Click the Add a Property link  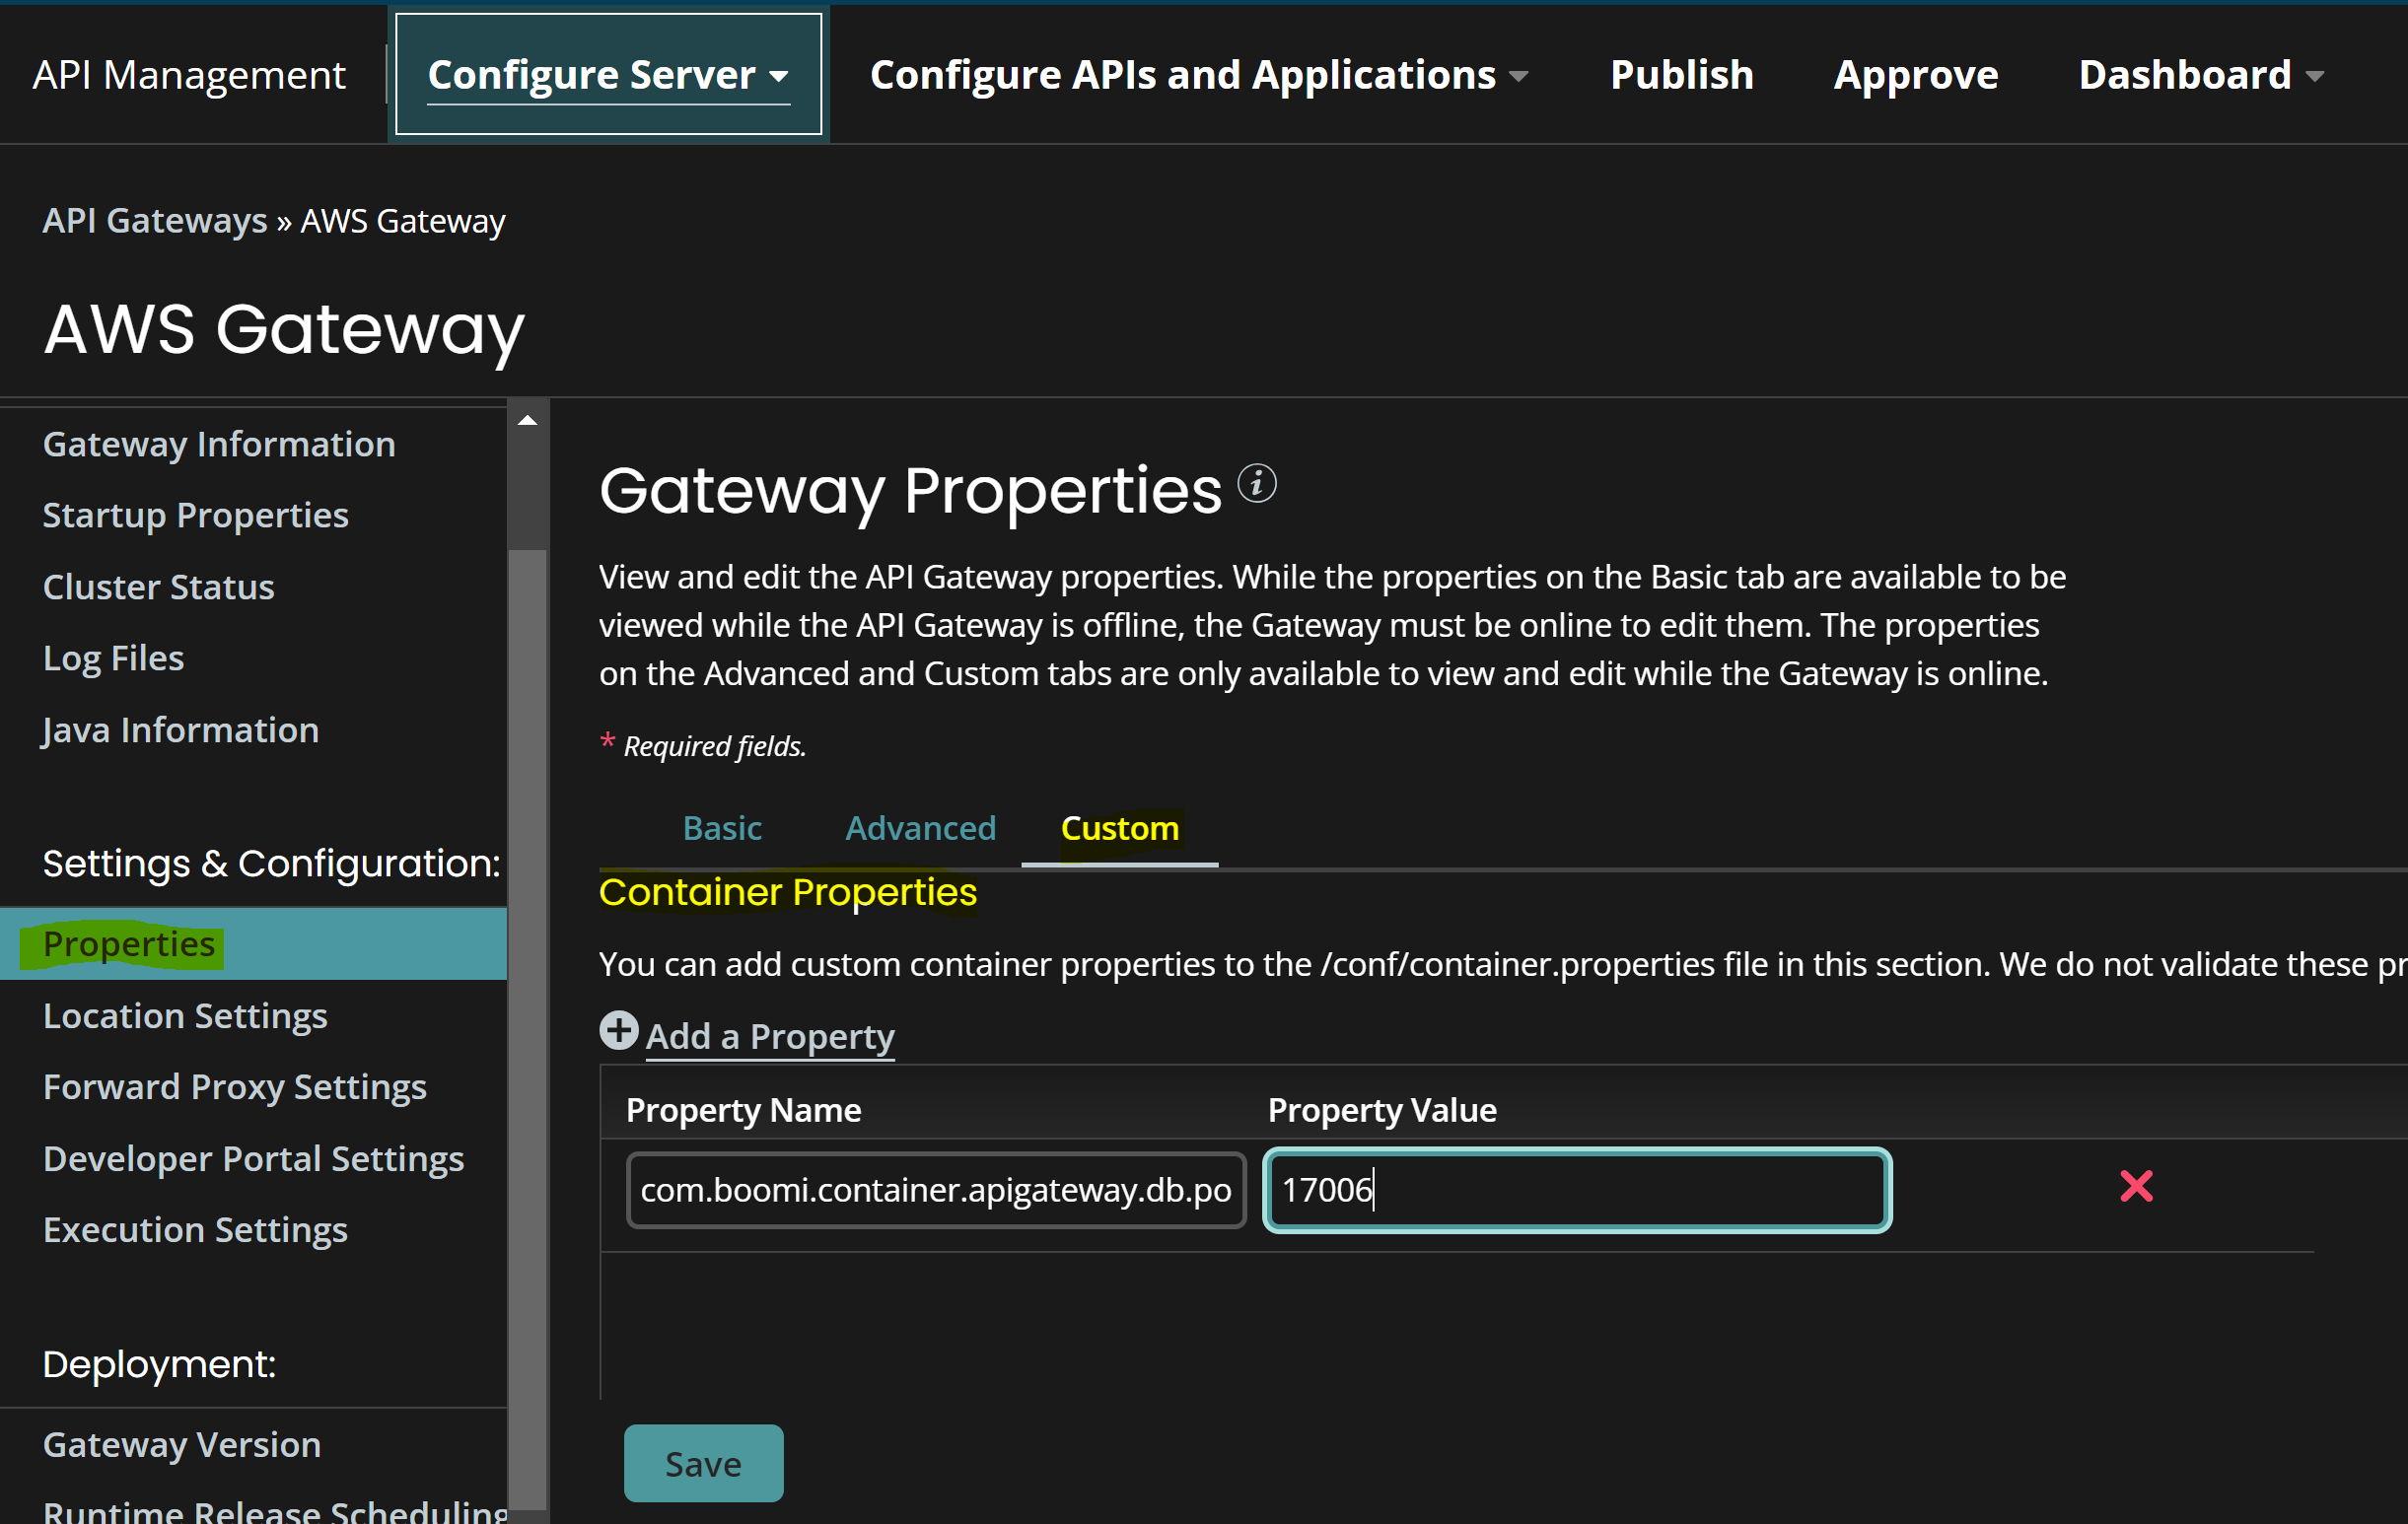[x=770, y=1036]
